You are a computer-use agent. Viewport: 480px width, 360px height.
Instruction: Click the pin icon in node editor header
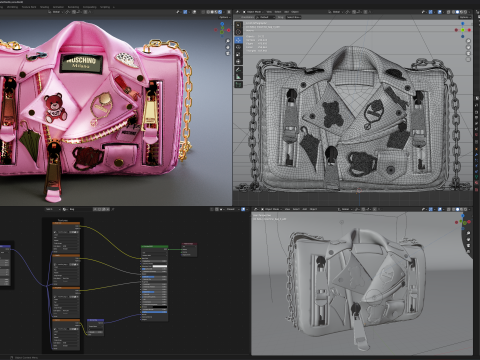(x=113, y=209)
